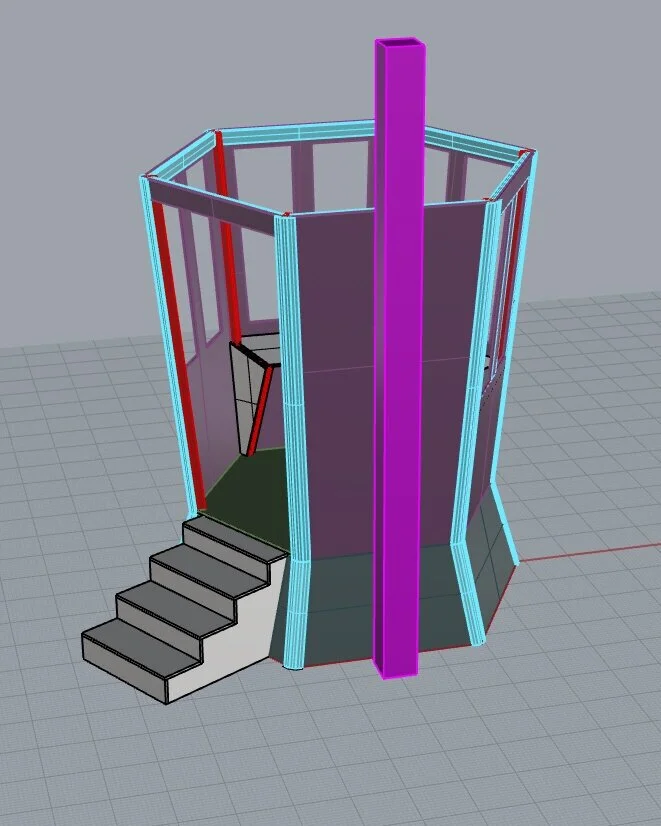Select the leftmost red vertical post

(179, 358)
